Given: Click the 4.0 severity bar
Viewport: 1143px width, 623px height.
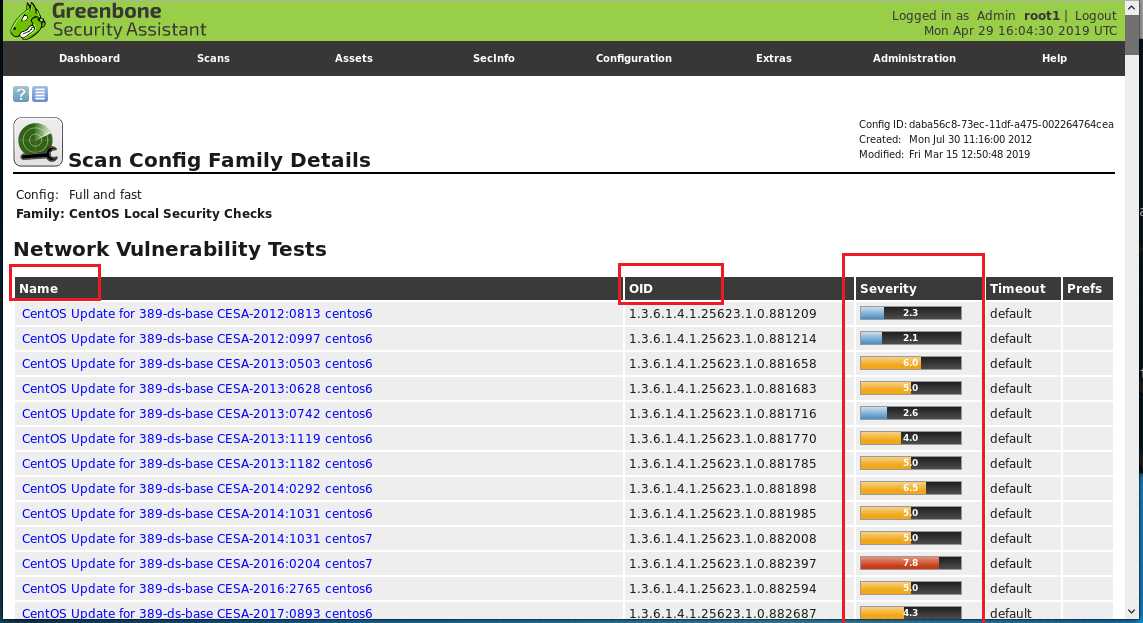Looking at the screenshot, I should [x=910, y=438].
